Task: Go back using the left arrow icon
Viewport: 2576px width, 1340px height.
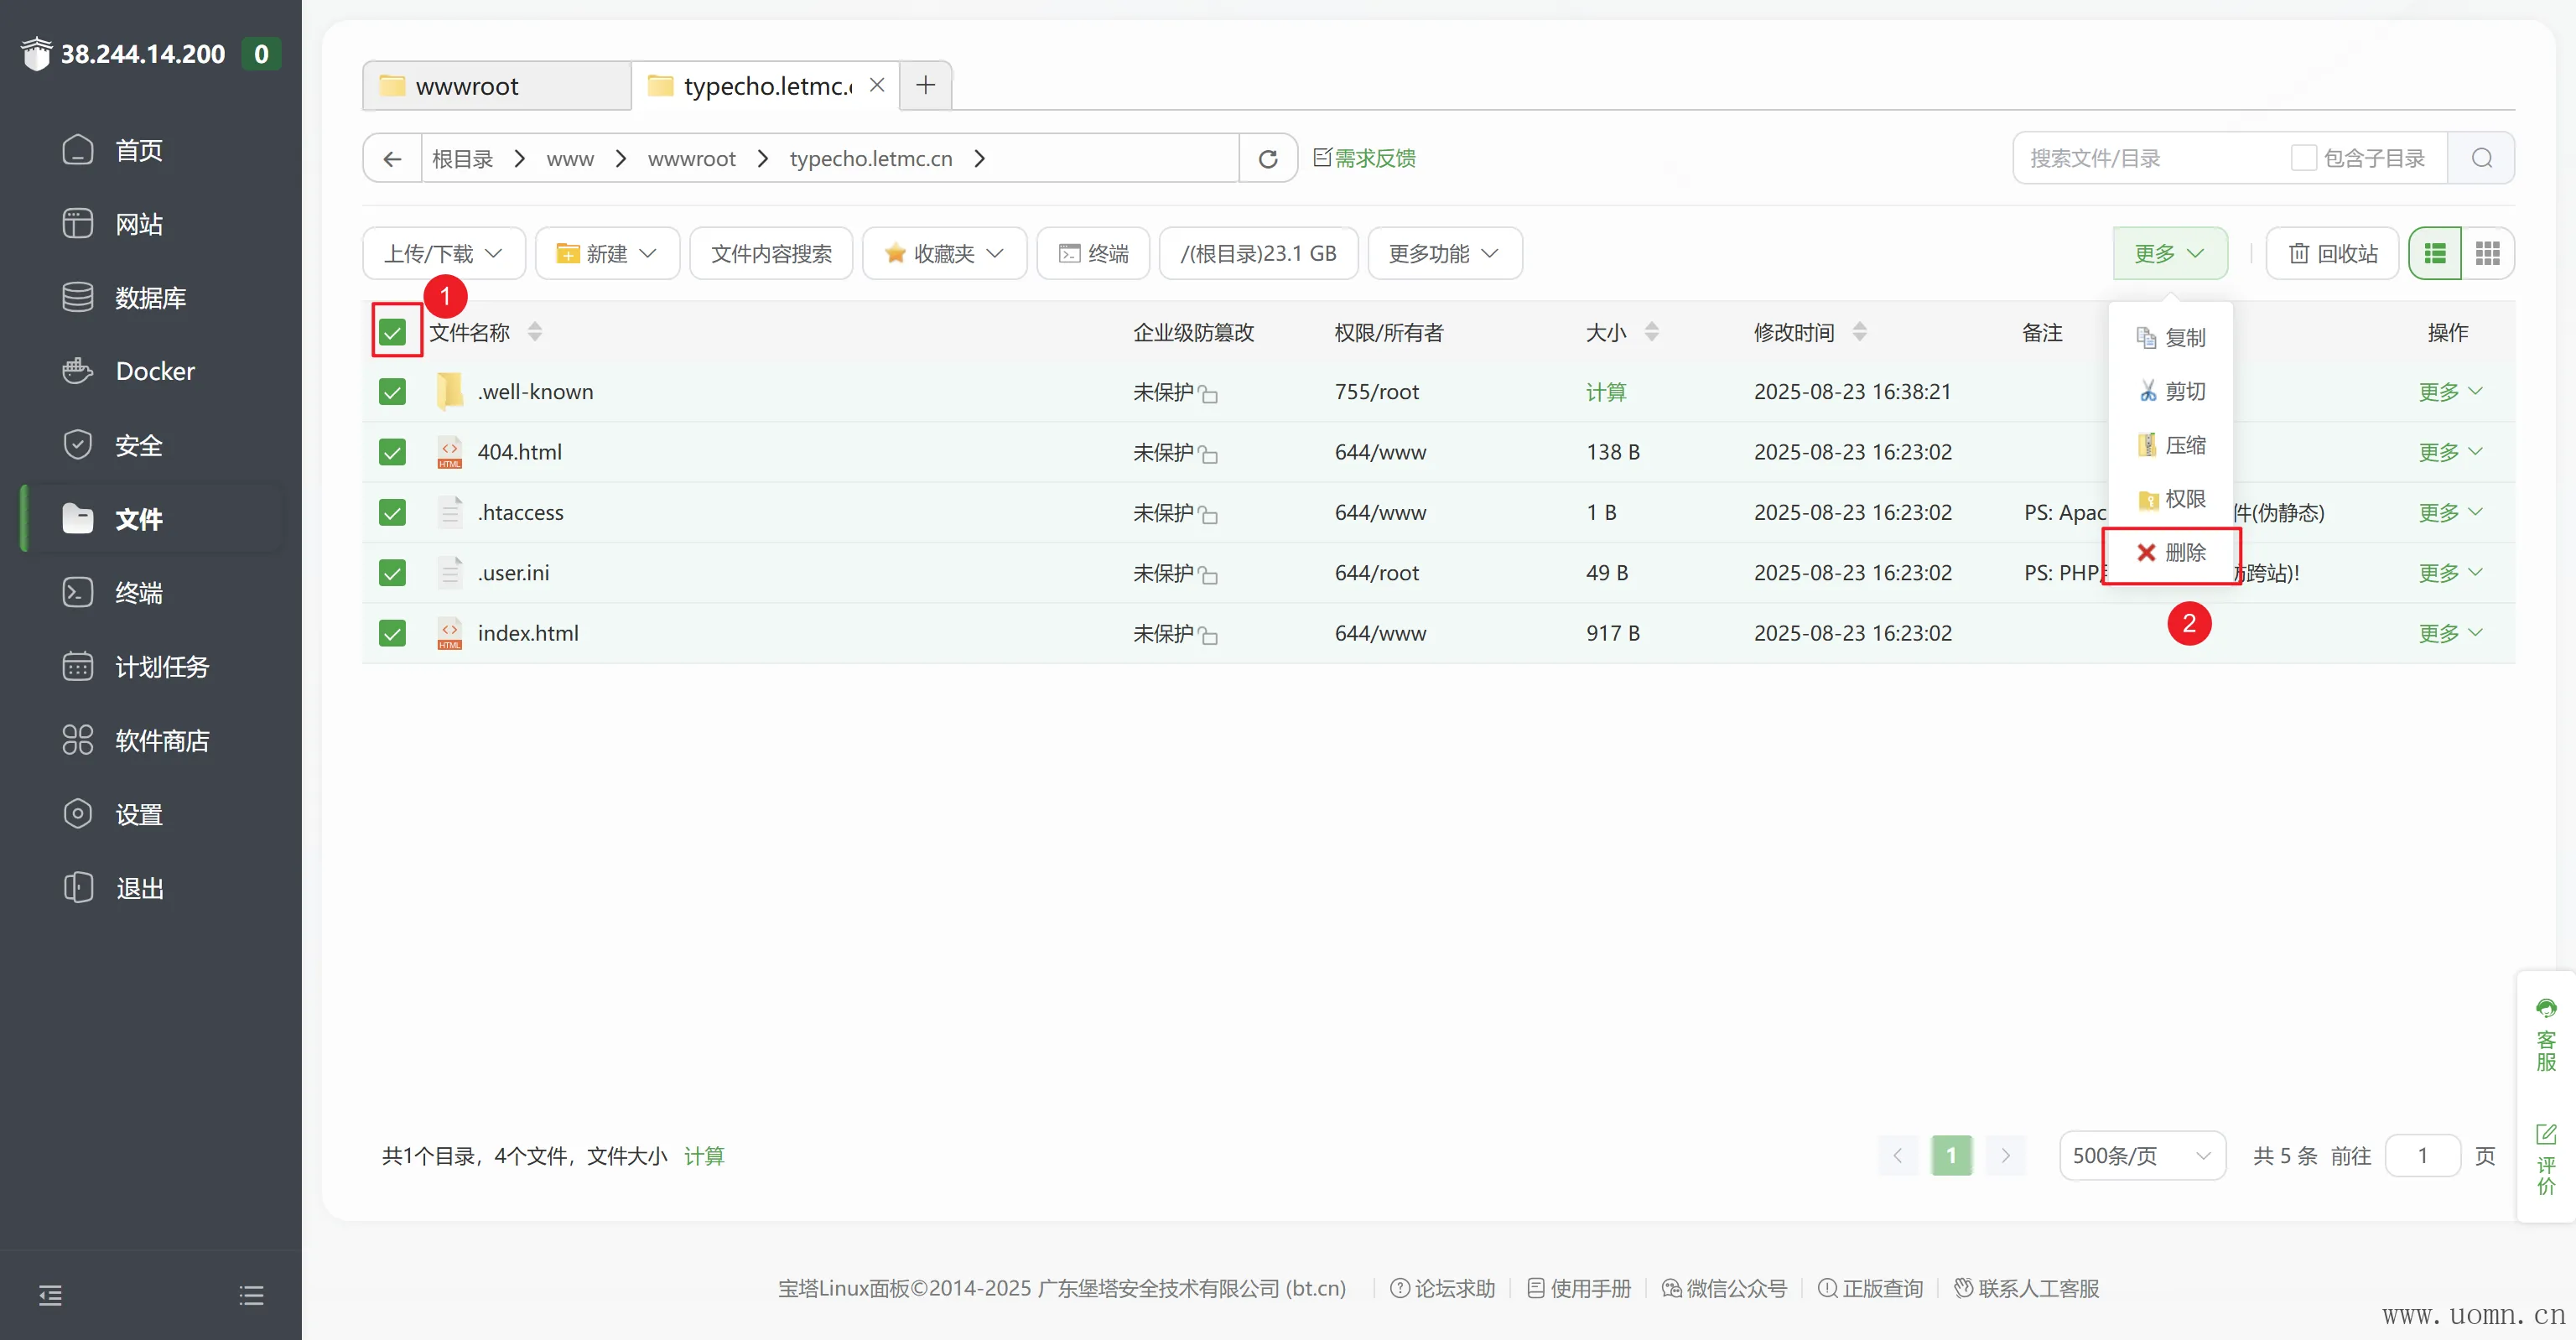Action: [x=392, y=159]
